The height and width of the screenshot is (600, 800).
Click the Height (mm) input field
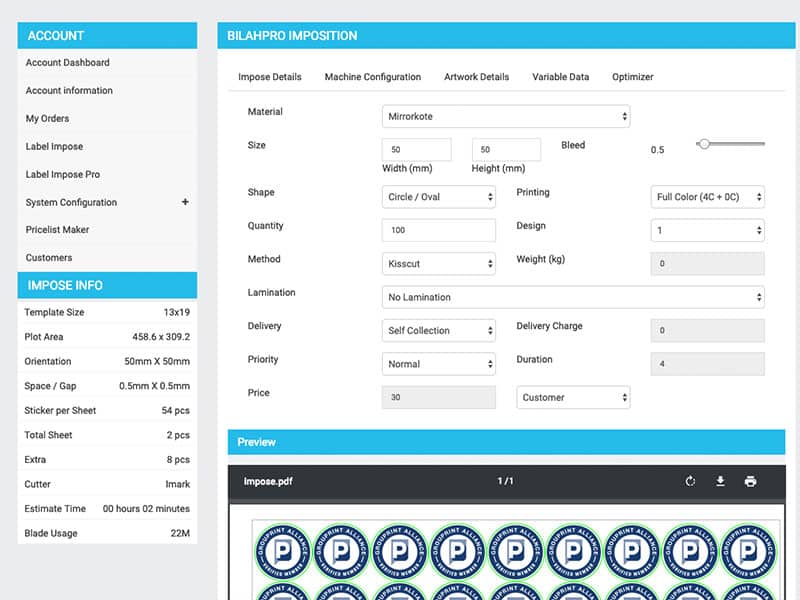tap(506, 149)
